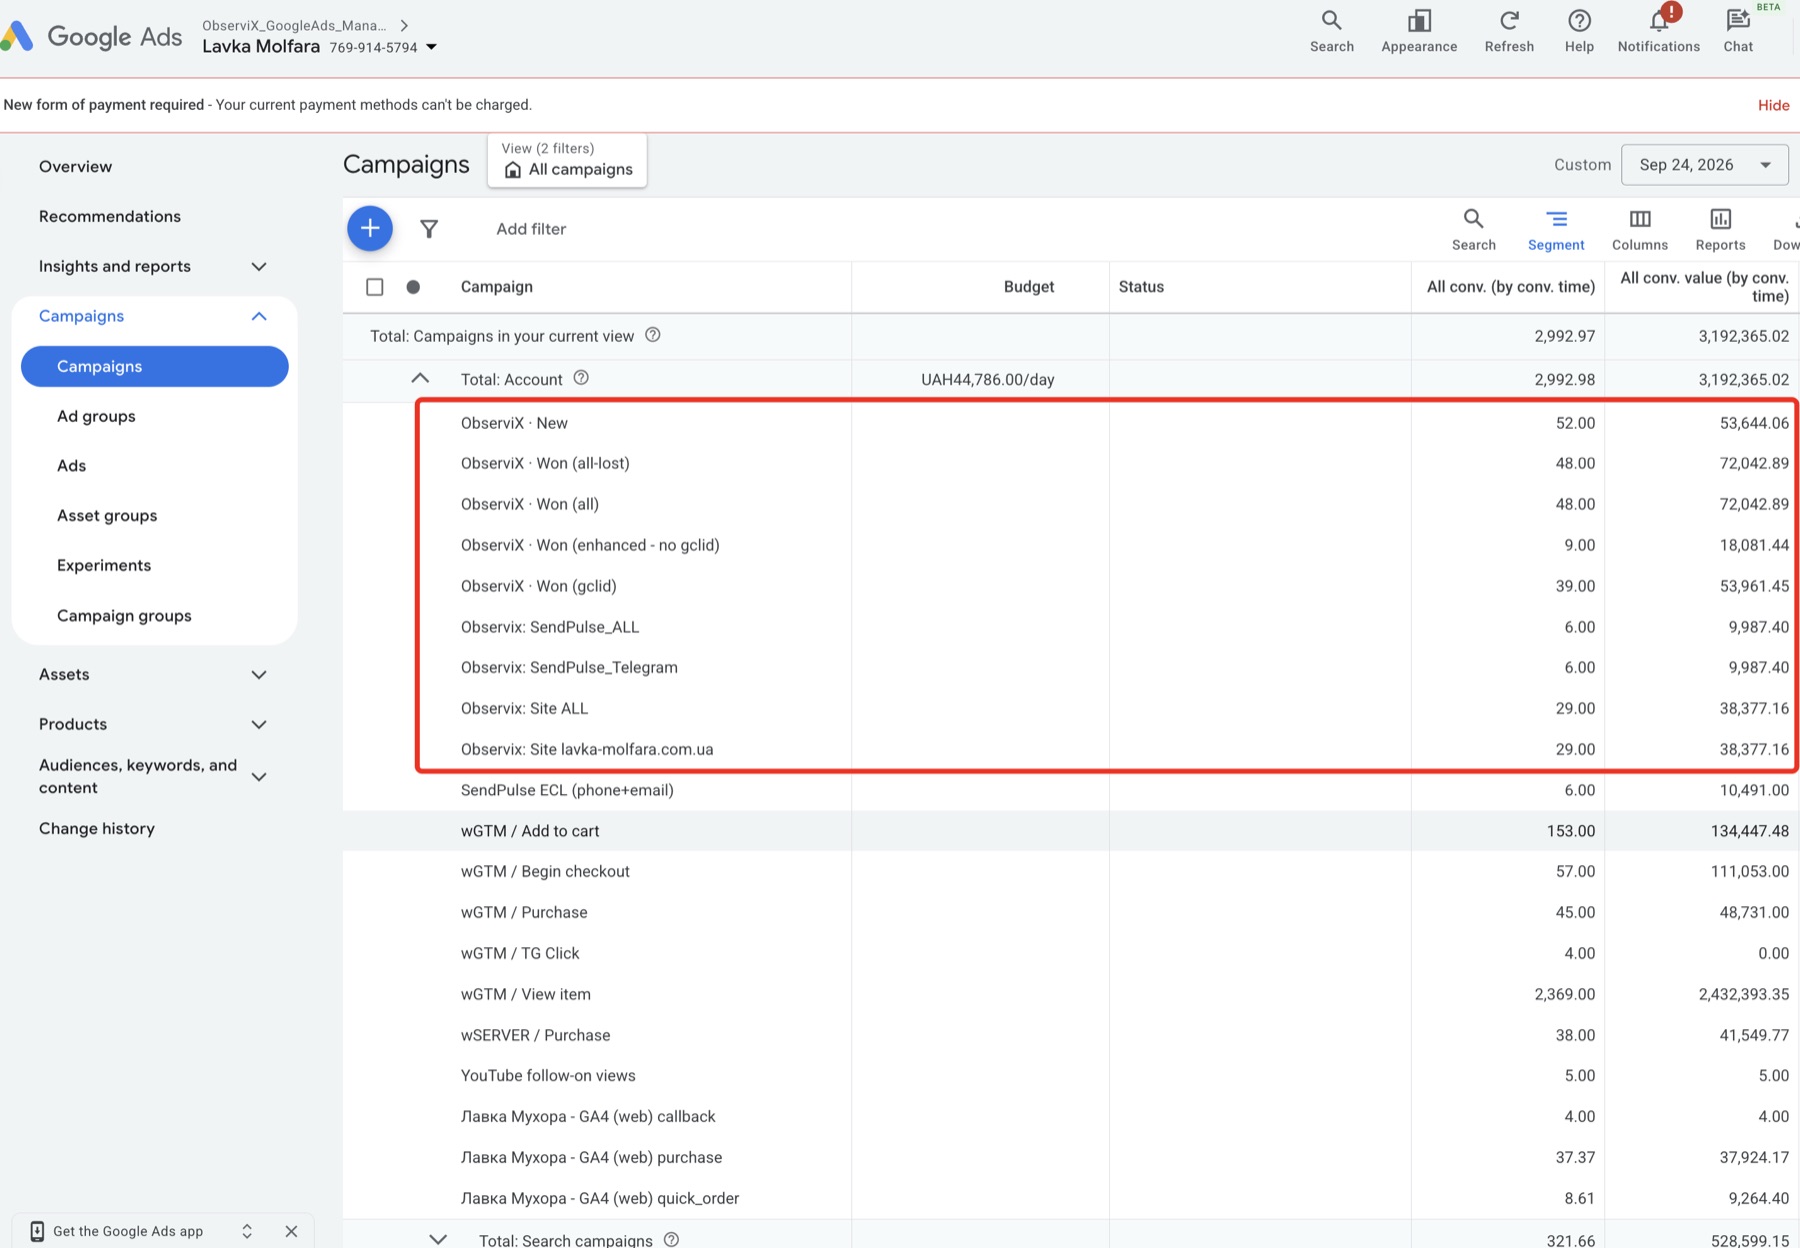Viewport: 1800px width, 1248px height.
Task: Open the Segment tool
Action: click(x=1556, y=229)
